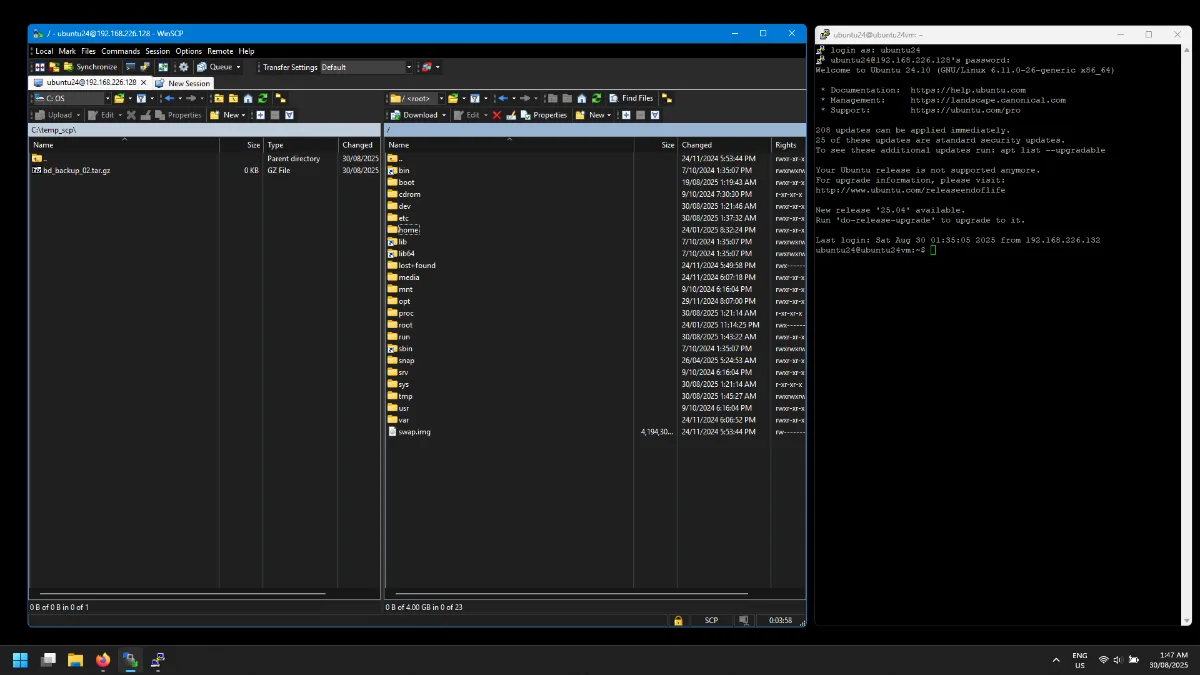Open session in PuTTY icon
Viewport: 1200px width, 675px height.
tap(144, 67)
